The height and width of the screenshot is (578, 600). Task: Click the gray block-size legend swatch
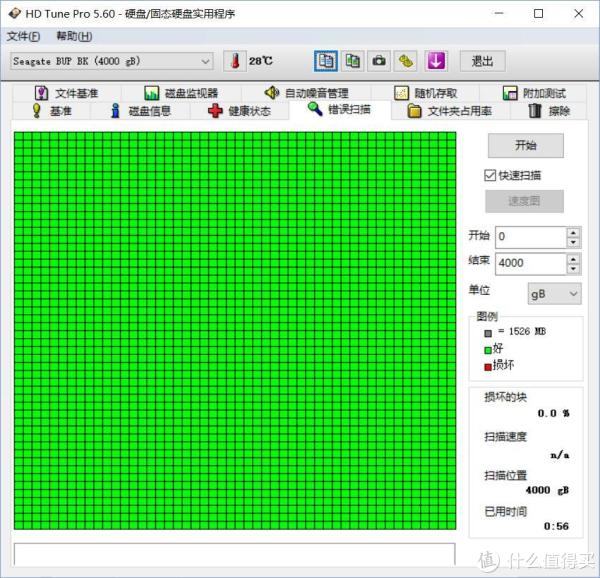pos(488,333)
